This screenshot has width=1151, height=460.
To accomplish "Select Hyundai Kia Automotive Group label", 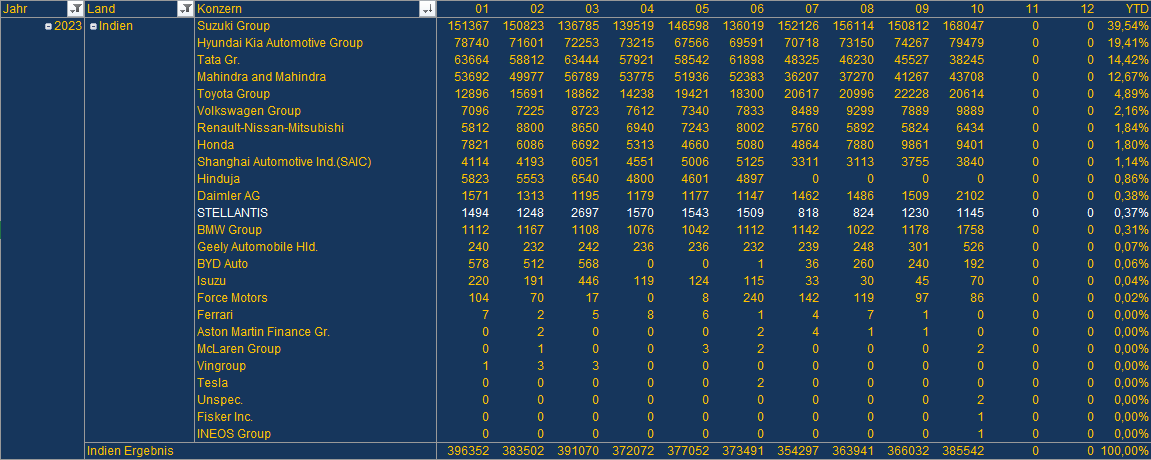I will click(x=280, y=43).
